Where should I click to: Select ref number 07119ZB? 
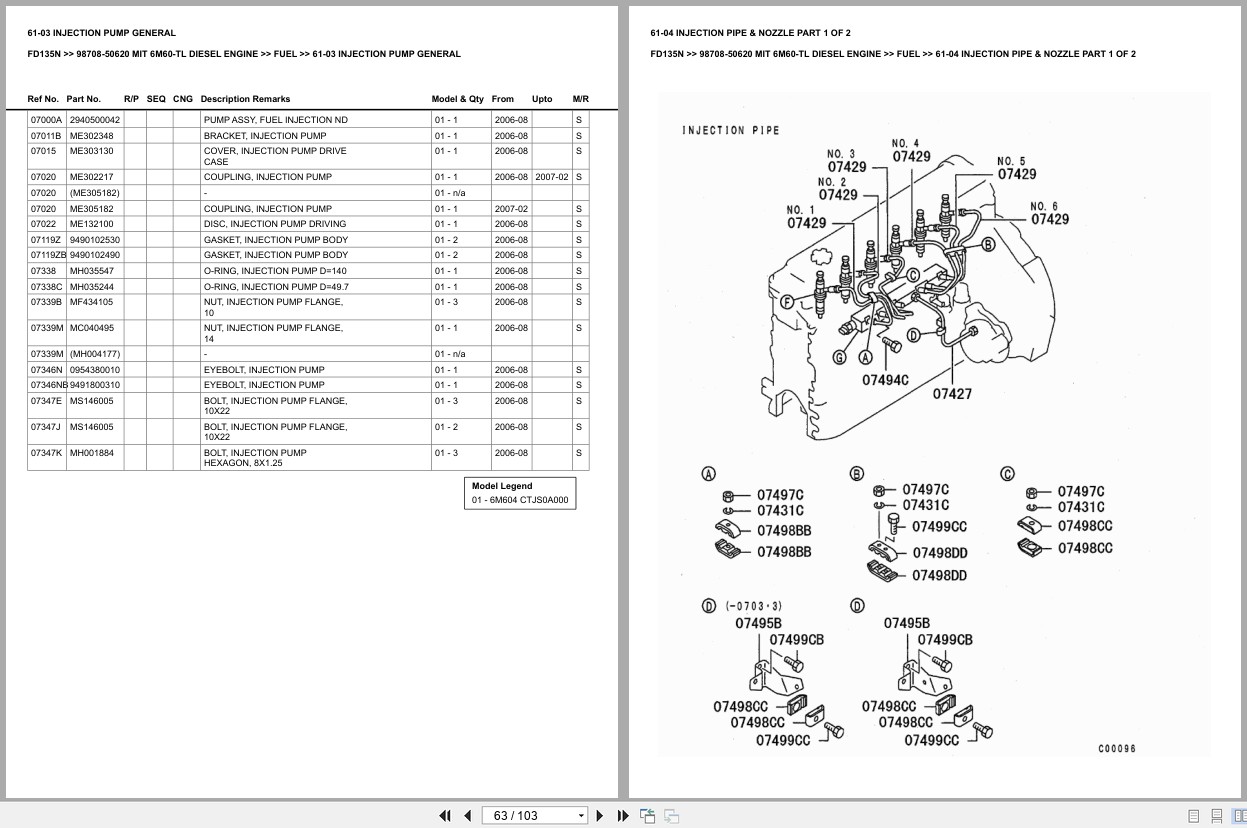tap(48, 255)
